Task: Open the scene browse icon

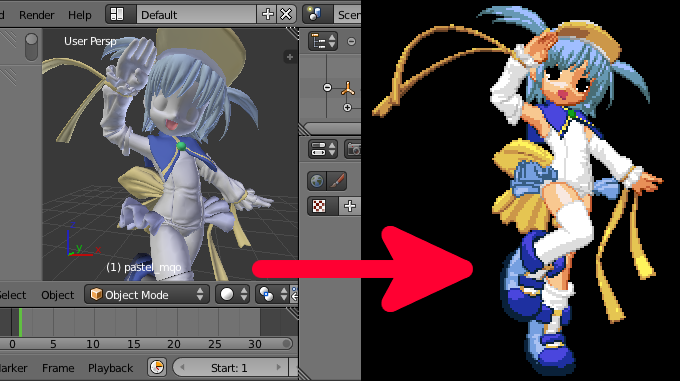Action: [x=315, y=15]
